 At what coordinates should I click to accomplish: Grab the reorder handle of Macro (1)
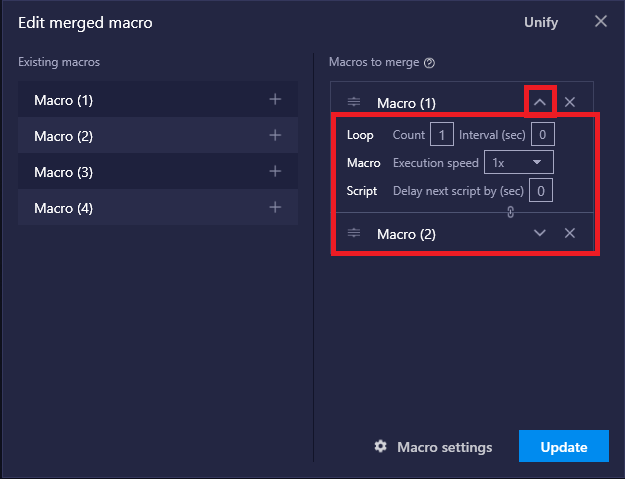click(x=354, y=102)
